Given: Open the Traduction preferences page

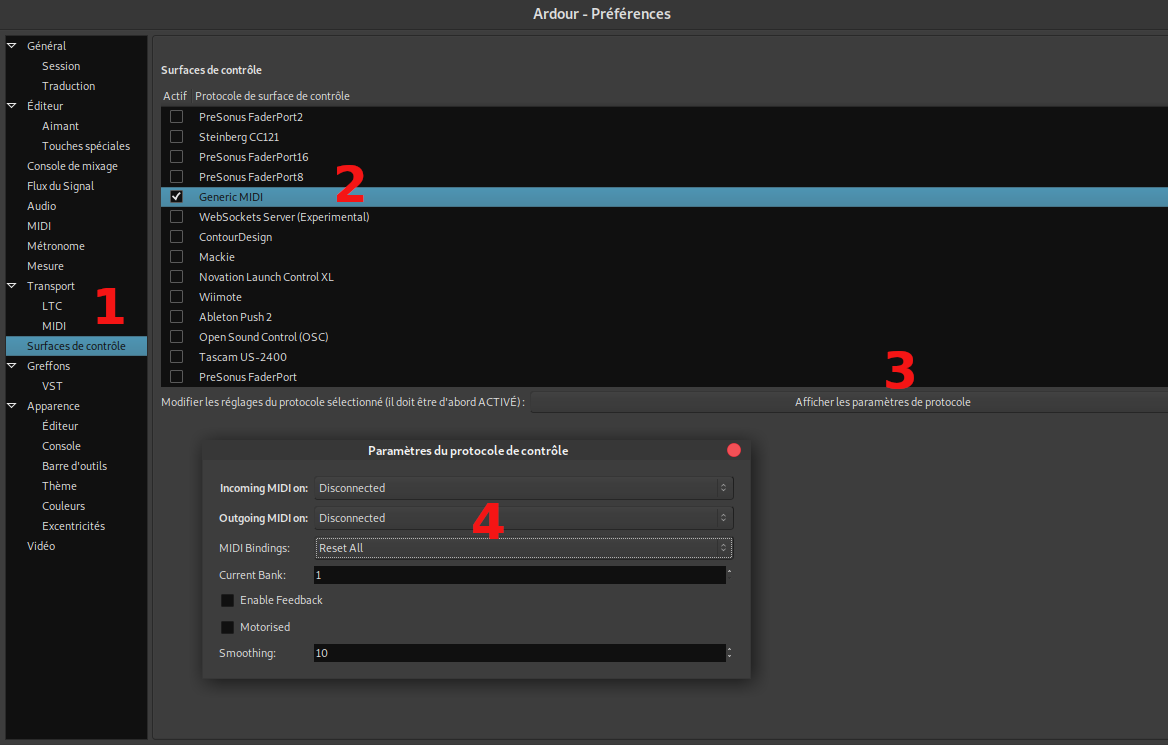Looking at the screenshot, I should pyautogui.click(x=69, y=86).
